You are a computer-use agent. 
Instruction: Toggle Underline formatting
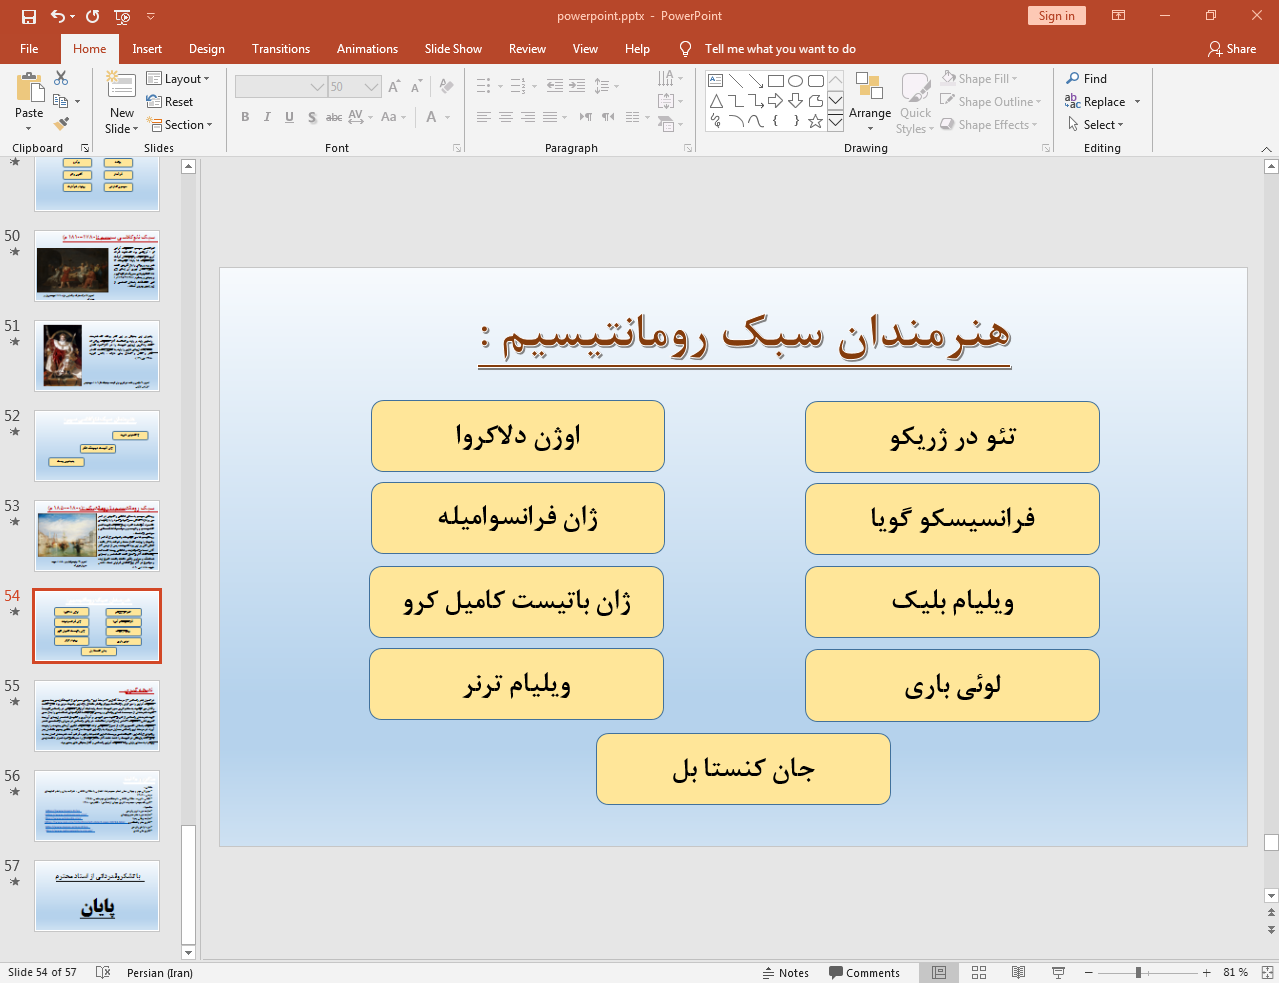(289, 117)
